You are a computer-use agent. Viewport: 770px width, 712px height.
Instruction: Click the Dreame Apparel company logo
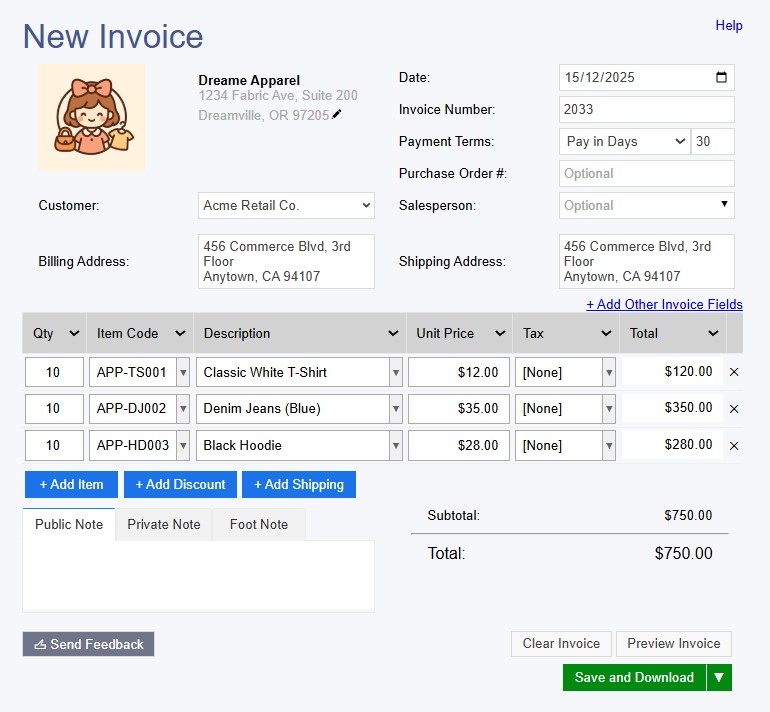(x=92, y=118)
